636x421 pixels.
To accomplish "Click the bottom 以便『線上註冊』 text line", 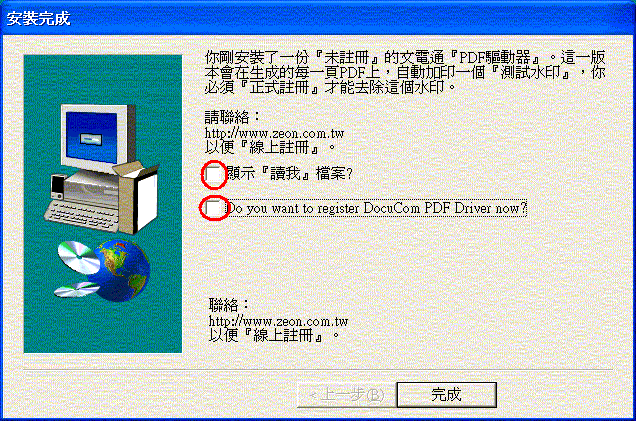I will point(274,335).
